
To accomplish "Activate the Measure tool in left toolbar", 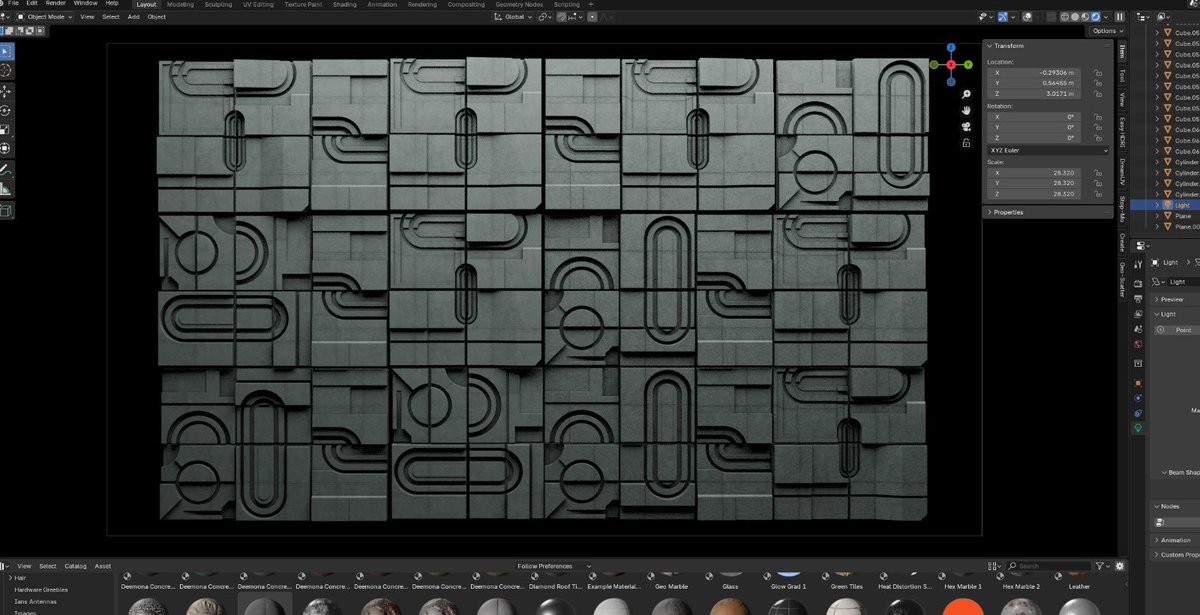I will click(x=6, y=189).
